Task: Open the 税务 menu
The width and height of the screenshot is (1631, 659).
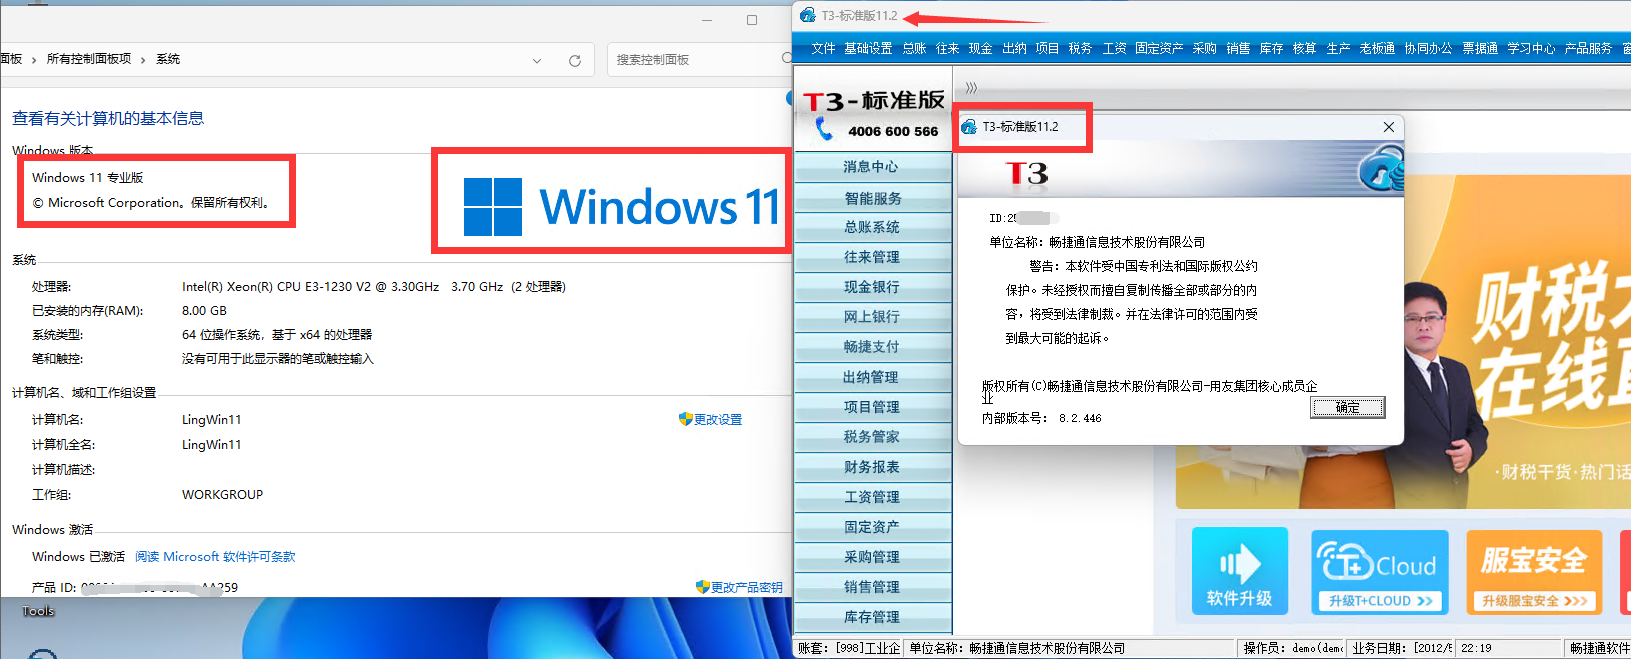Action: [1080, 48]
